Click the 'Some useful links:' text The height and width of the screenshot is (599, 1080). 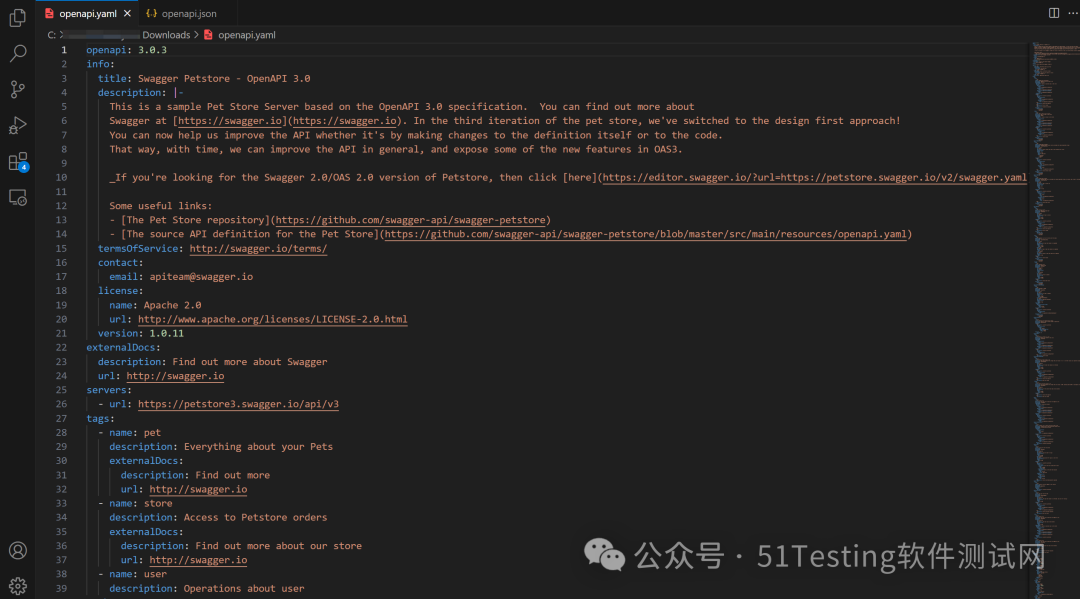[160, 206]
